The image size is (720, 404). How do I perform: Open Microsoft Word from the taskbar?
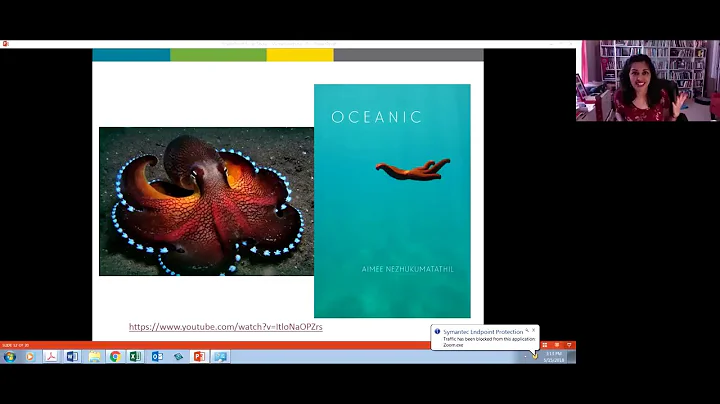(72, 357)
